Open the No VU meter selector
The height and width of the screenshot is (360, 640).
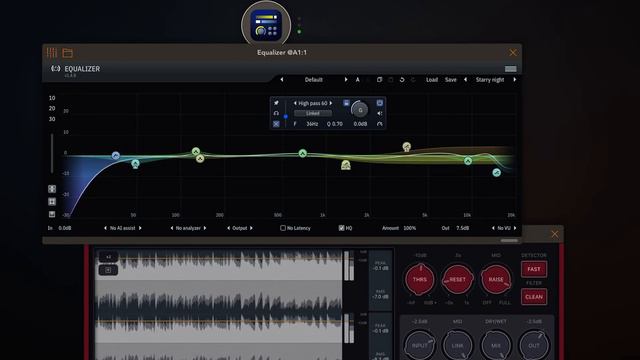click(x=504, y=228)
